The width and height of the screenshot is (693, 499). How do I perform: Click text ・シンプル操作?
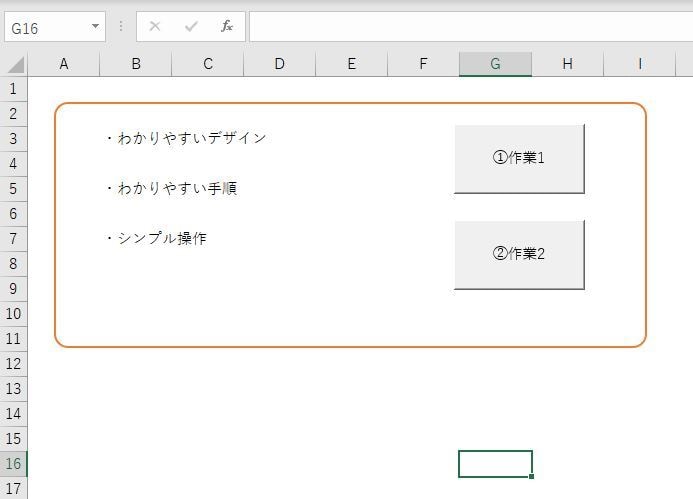point(156,238)
